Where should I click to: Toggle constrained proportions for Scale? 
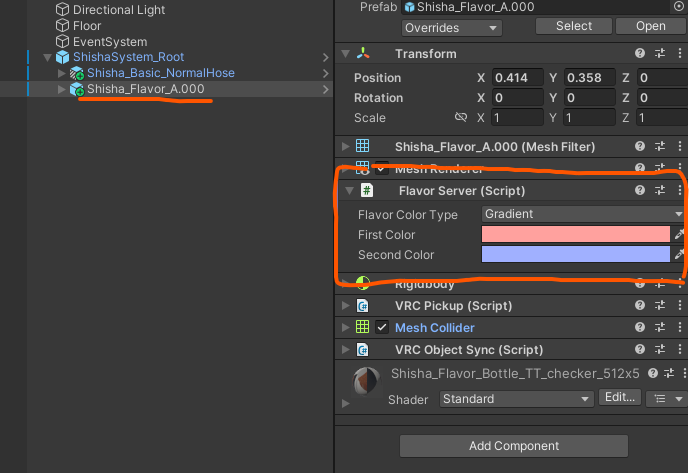[x=461, y=117]
